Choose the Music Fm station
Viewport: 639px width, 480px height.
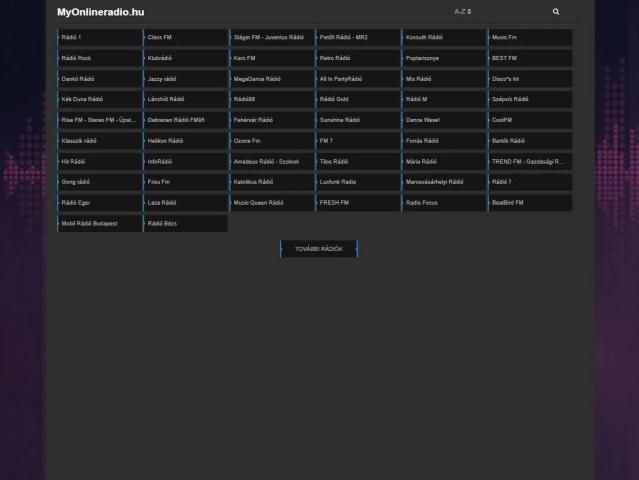tap(530, 38)
